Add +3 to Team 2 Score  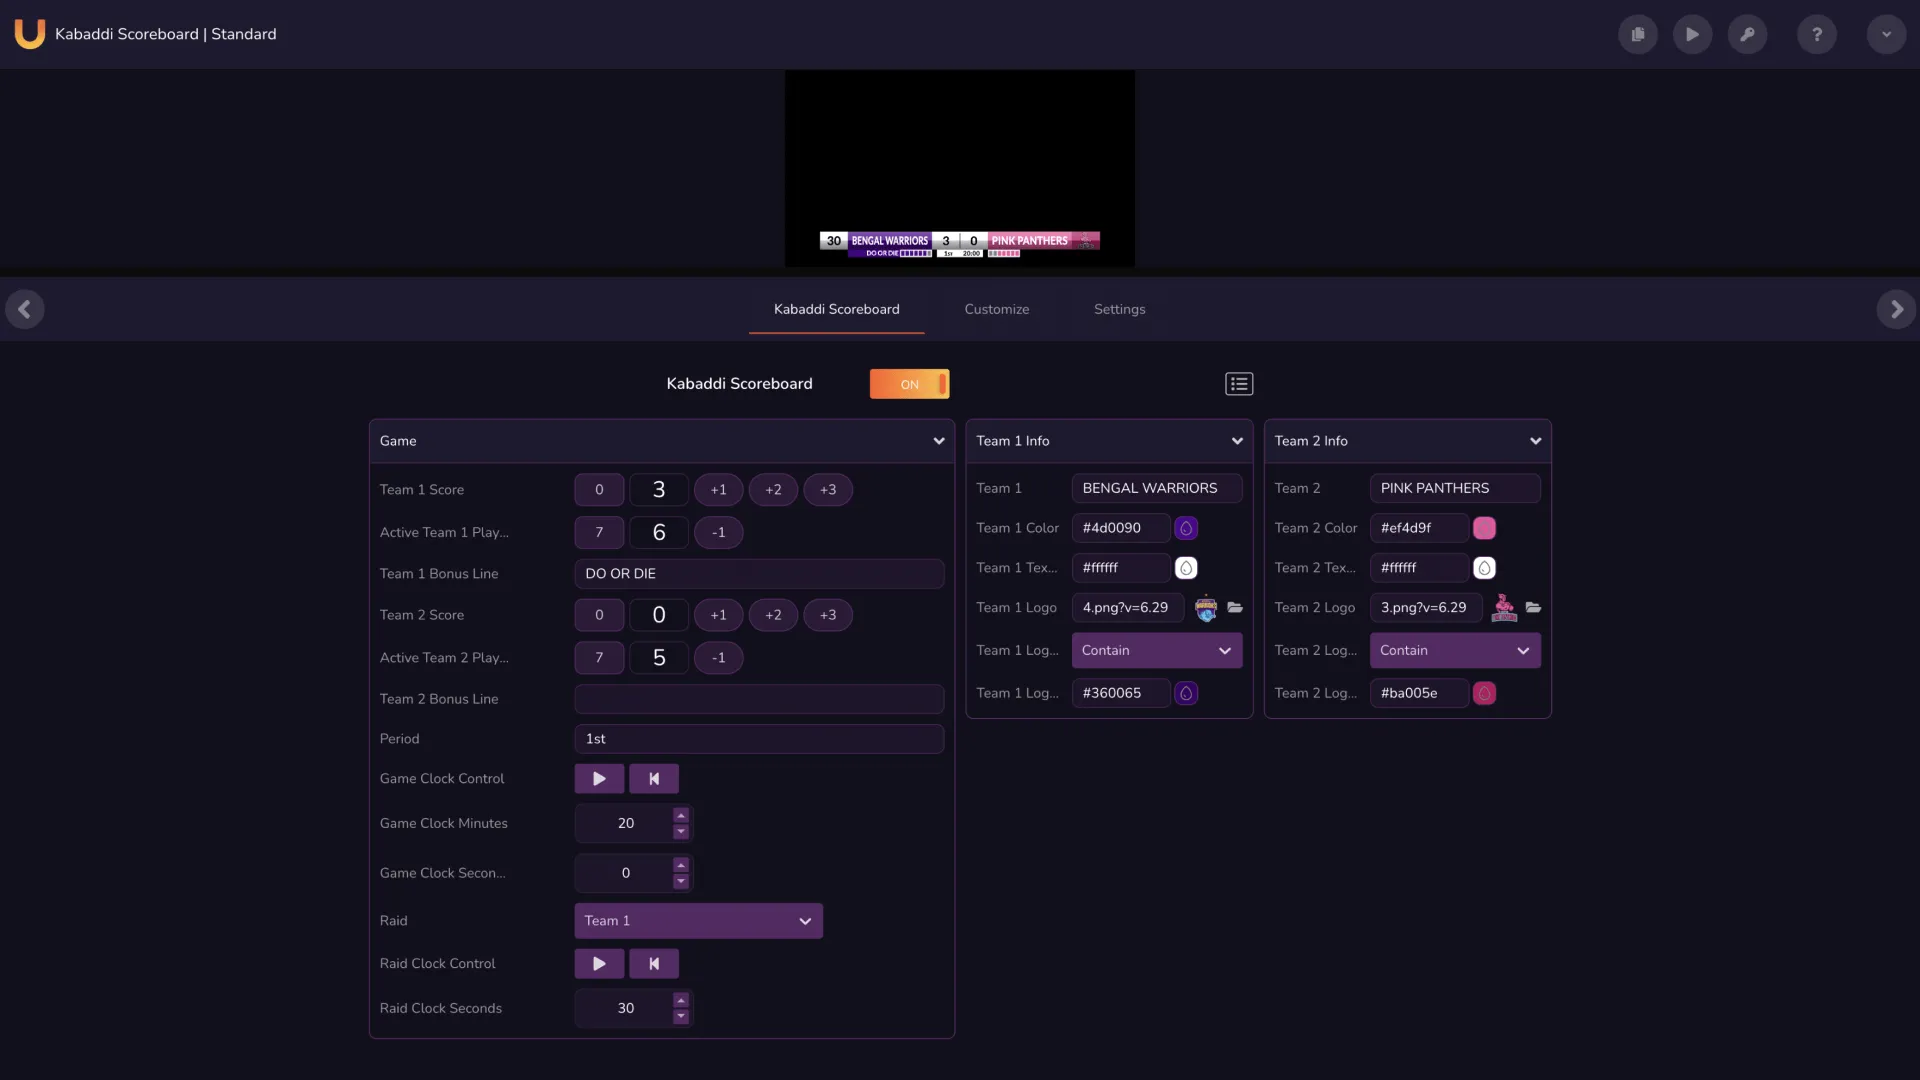tap(828, 615)
